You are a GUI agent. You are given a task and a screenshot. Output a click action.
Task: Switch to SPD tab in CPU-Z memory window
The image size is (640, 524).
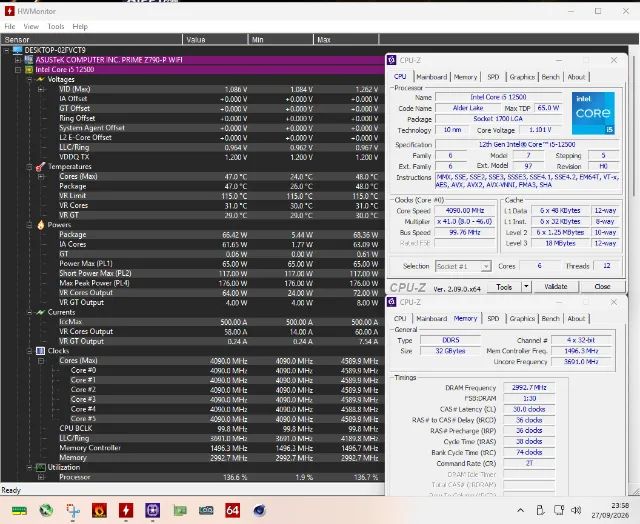tap(493, 318)
